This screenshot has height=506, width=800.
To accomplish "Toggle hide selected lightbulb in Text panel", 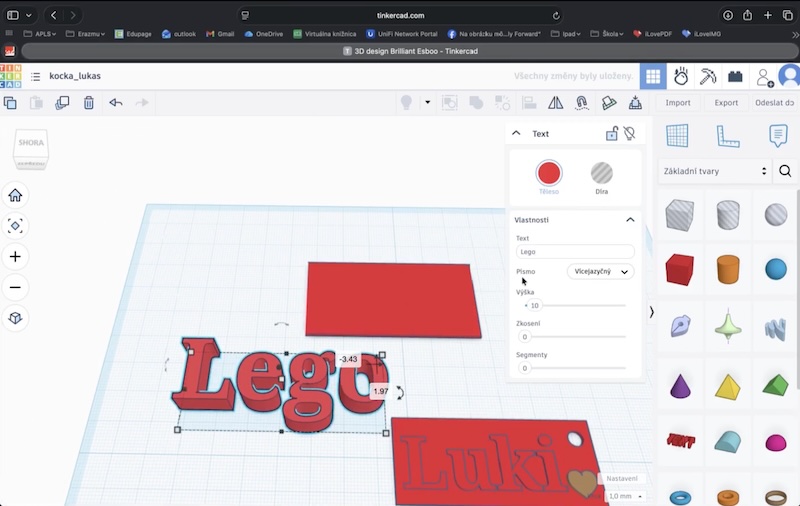I will coord(630,134).
